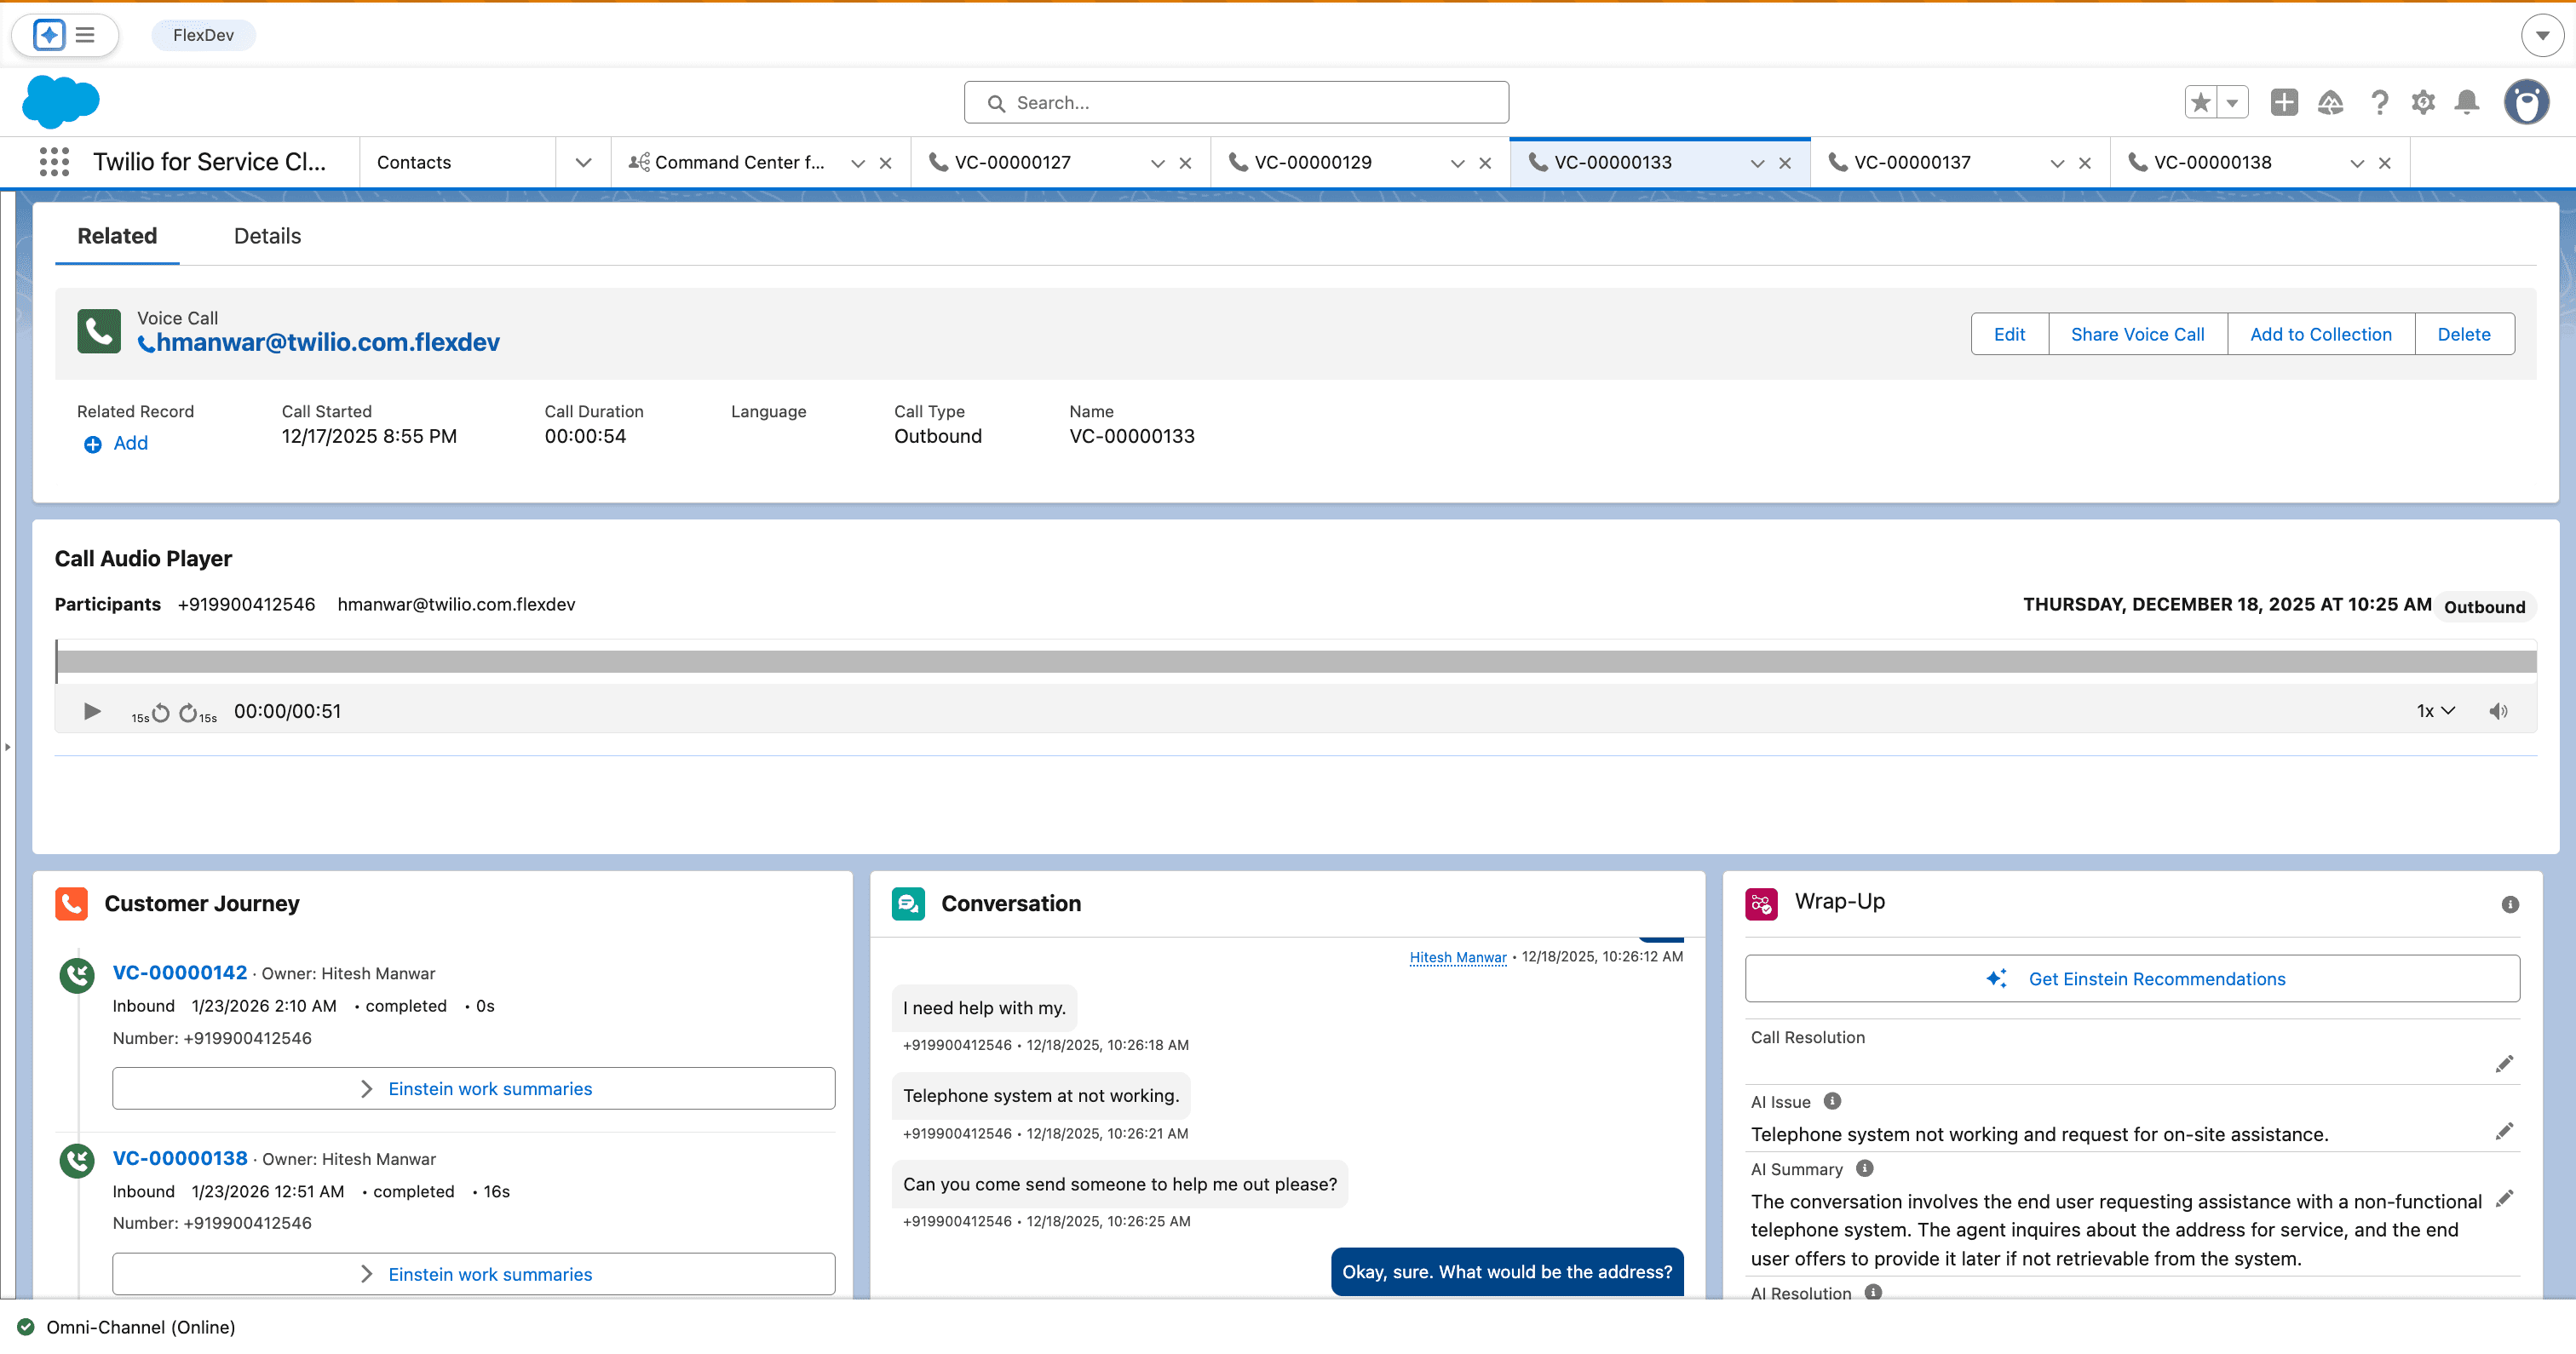Switch to the VC-00000127 workspace tab
The height and width of the screenshot is (1354, 2576).
[1012, 162]
